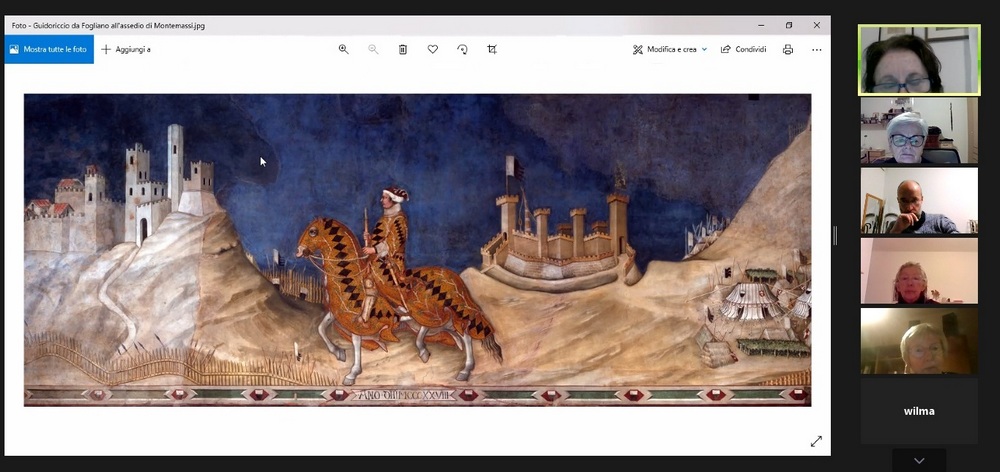Image resolution: width=1000 pixels, height=472 pixels.
Task: Rotate the photo with the rotate icon
Action: [462, 49]
